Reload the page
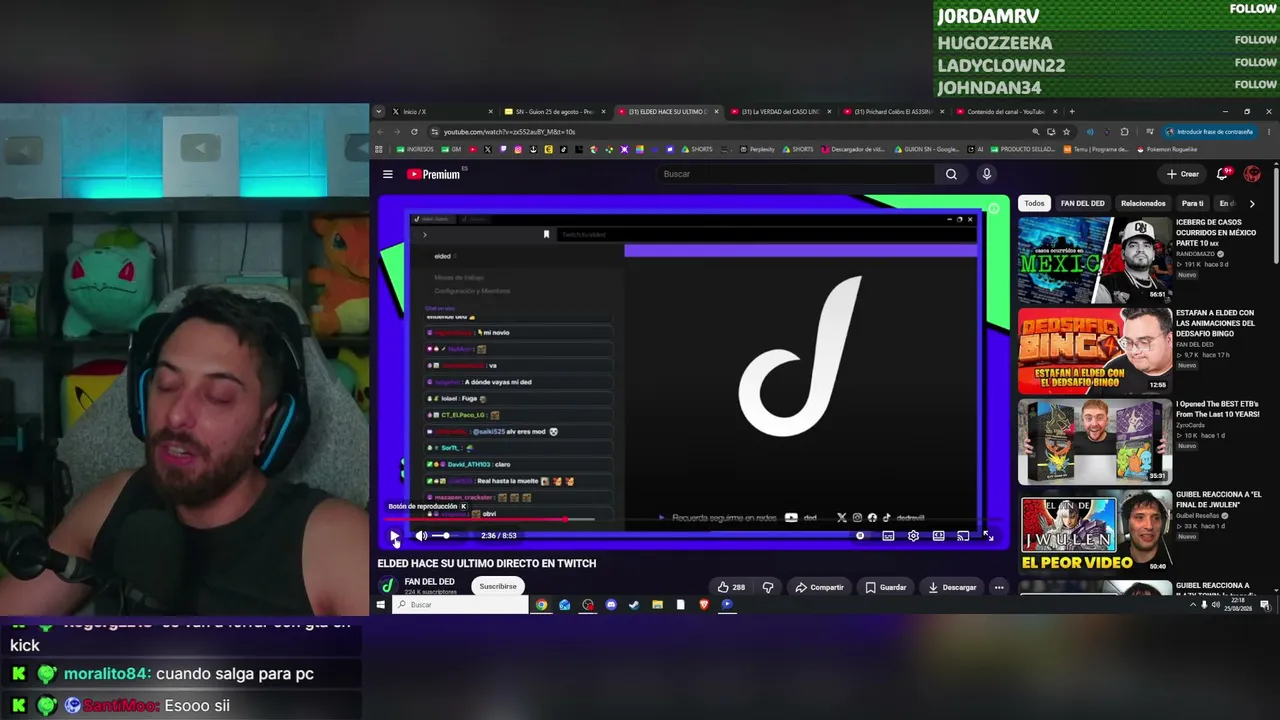 (414, 132)
